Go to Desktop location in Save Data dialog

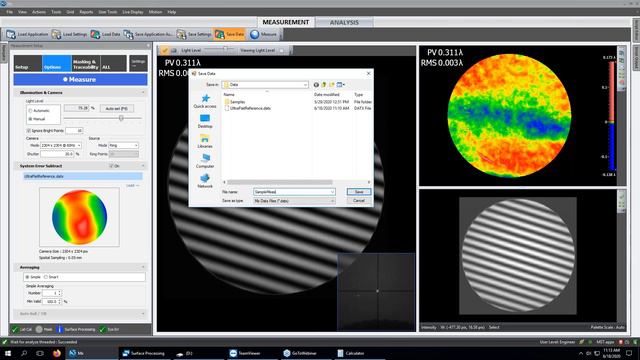point(205,121)
